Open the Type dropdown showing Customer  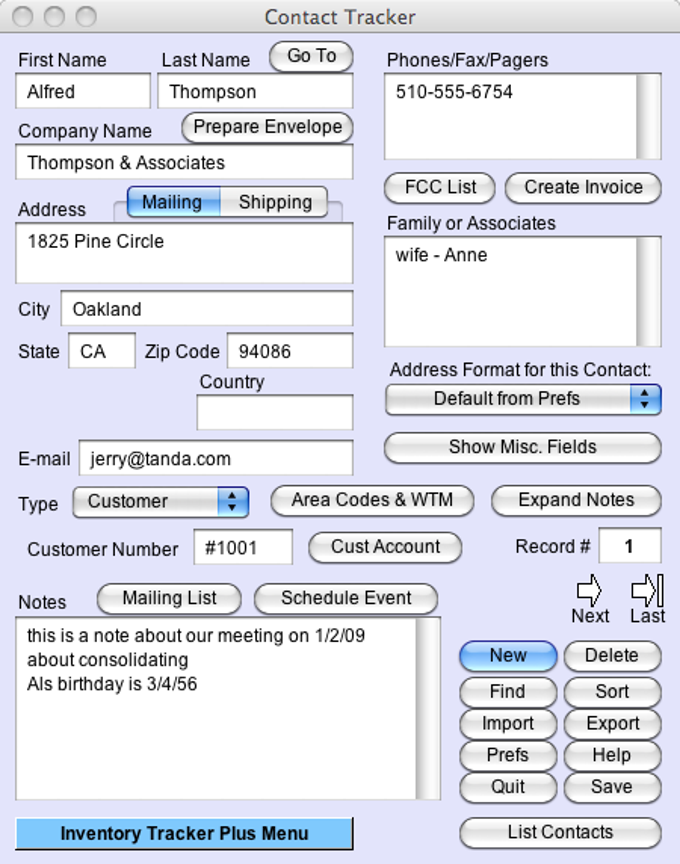(x=160, y=501)
